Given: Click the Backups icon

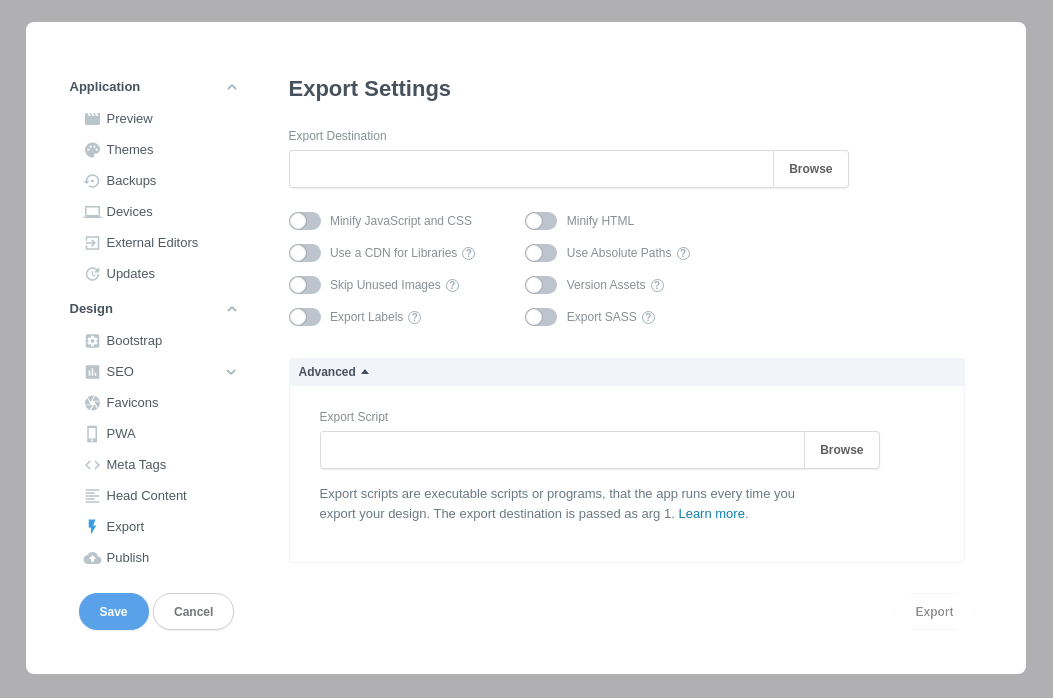Looking at the screenshot, I should pyautogui.click(x=92, y=180).
